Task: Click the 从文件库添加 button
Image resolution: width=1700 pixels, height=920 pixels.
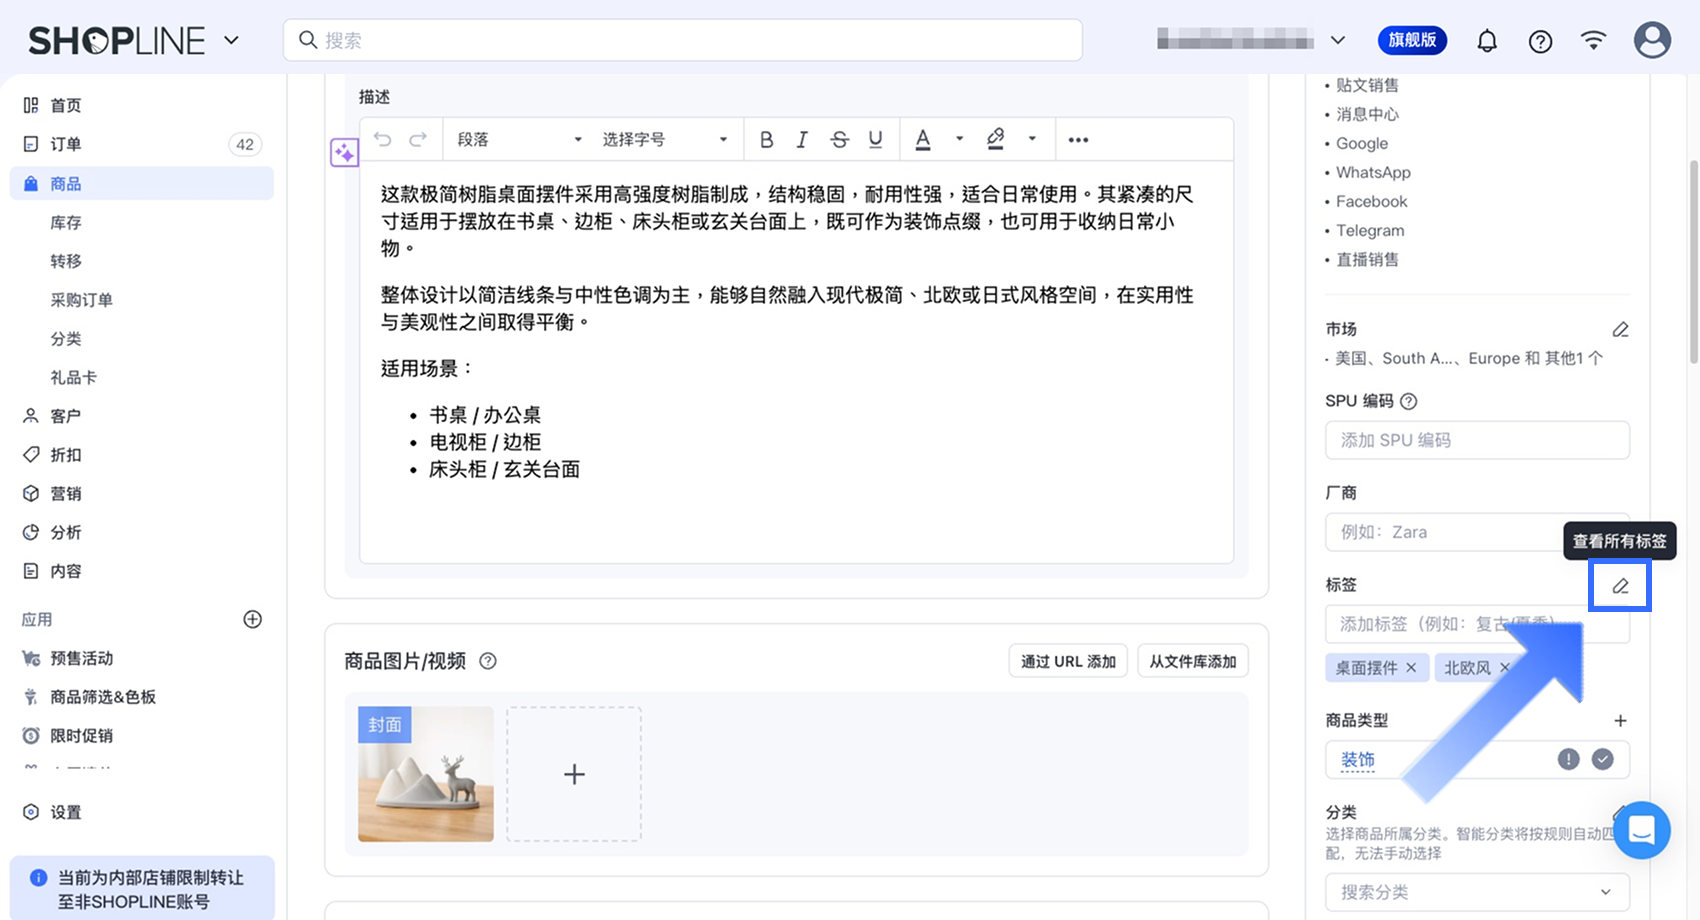Action: pos(1192,661)
